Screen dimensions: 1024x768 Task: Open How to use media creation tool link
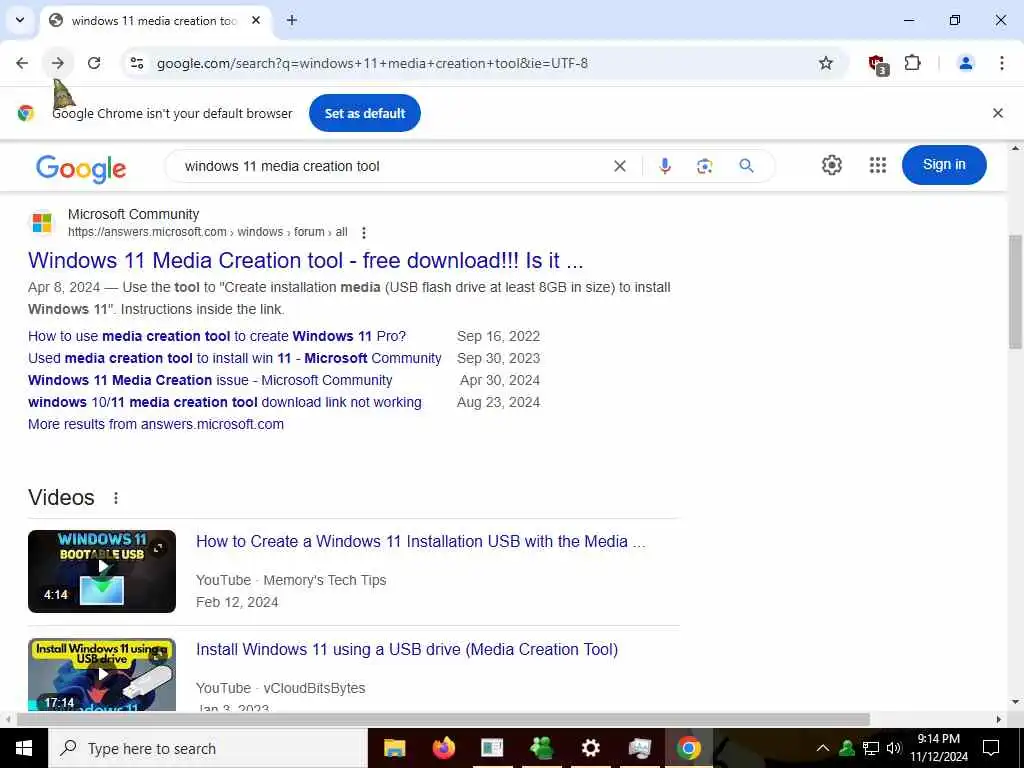point(217,336)
